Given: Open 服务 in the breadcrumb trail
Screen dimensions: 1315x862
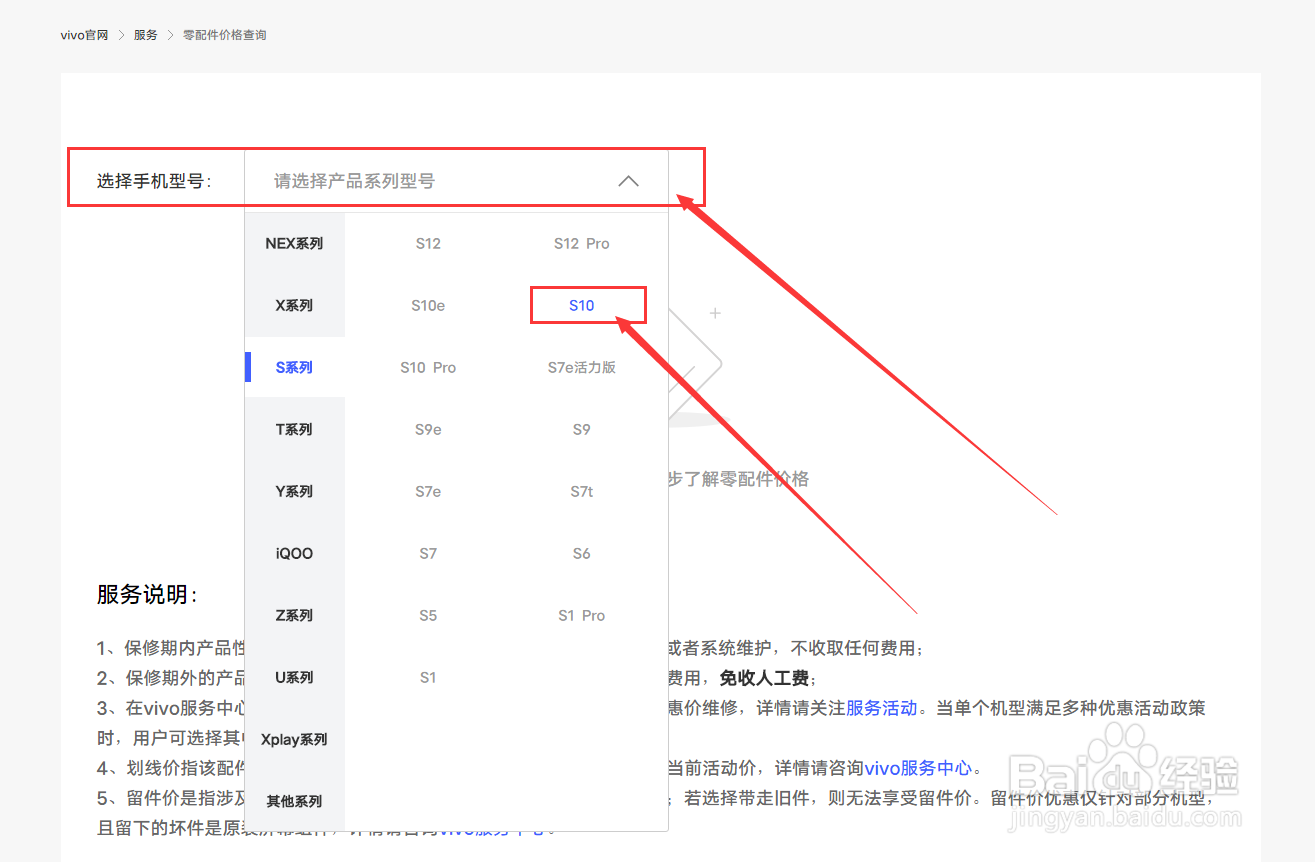Looking at the screenshot, I should coord(146,34).
